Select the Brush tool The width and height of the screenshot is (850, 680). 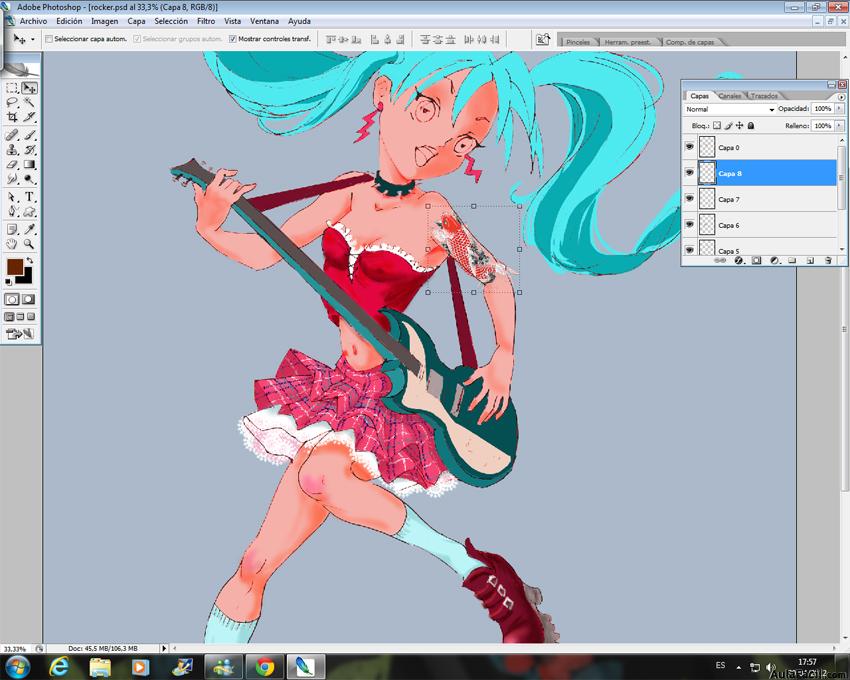29,135
